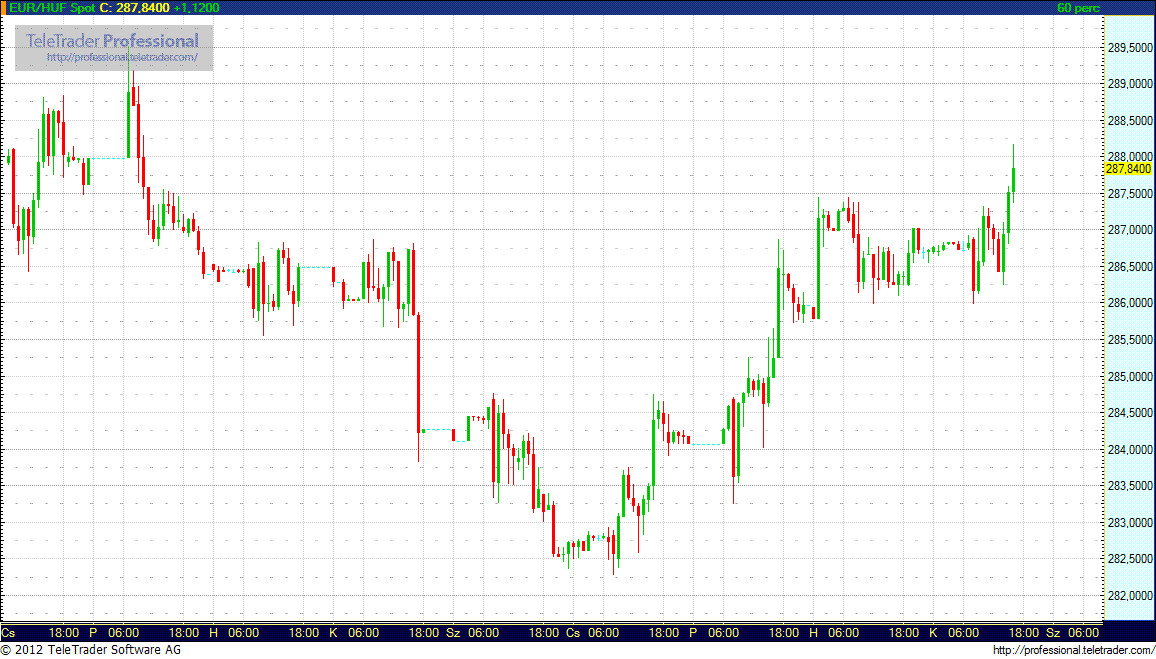Click the 286,5000 price axis label
The width and height of the screenshot is (1156, 659).
1130,267
